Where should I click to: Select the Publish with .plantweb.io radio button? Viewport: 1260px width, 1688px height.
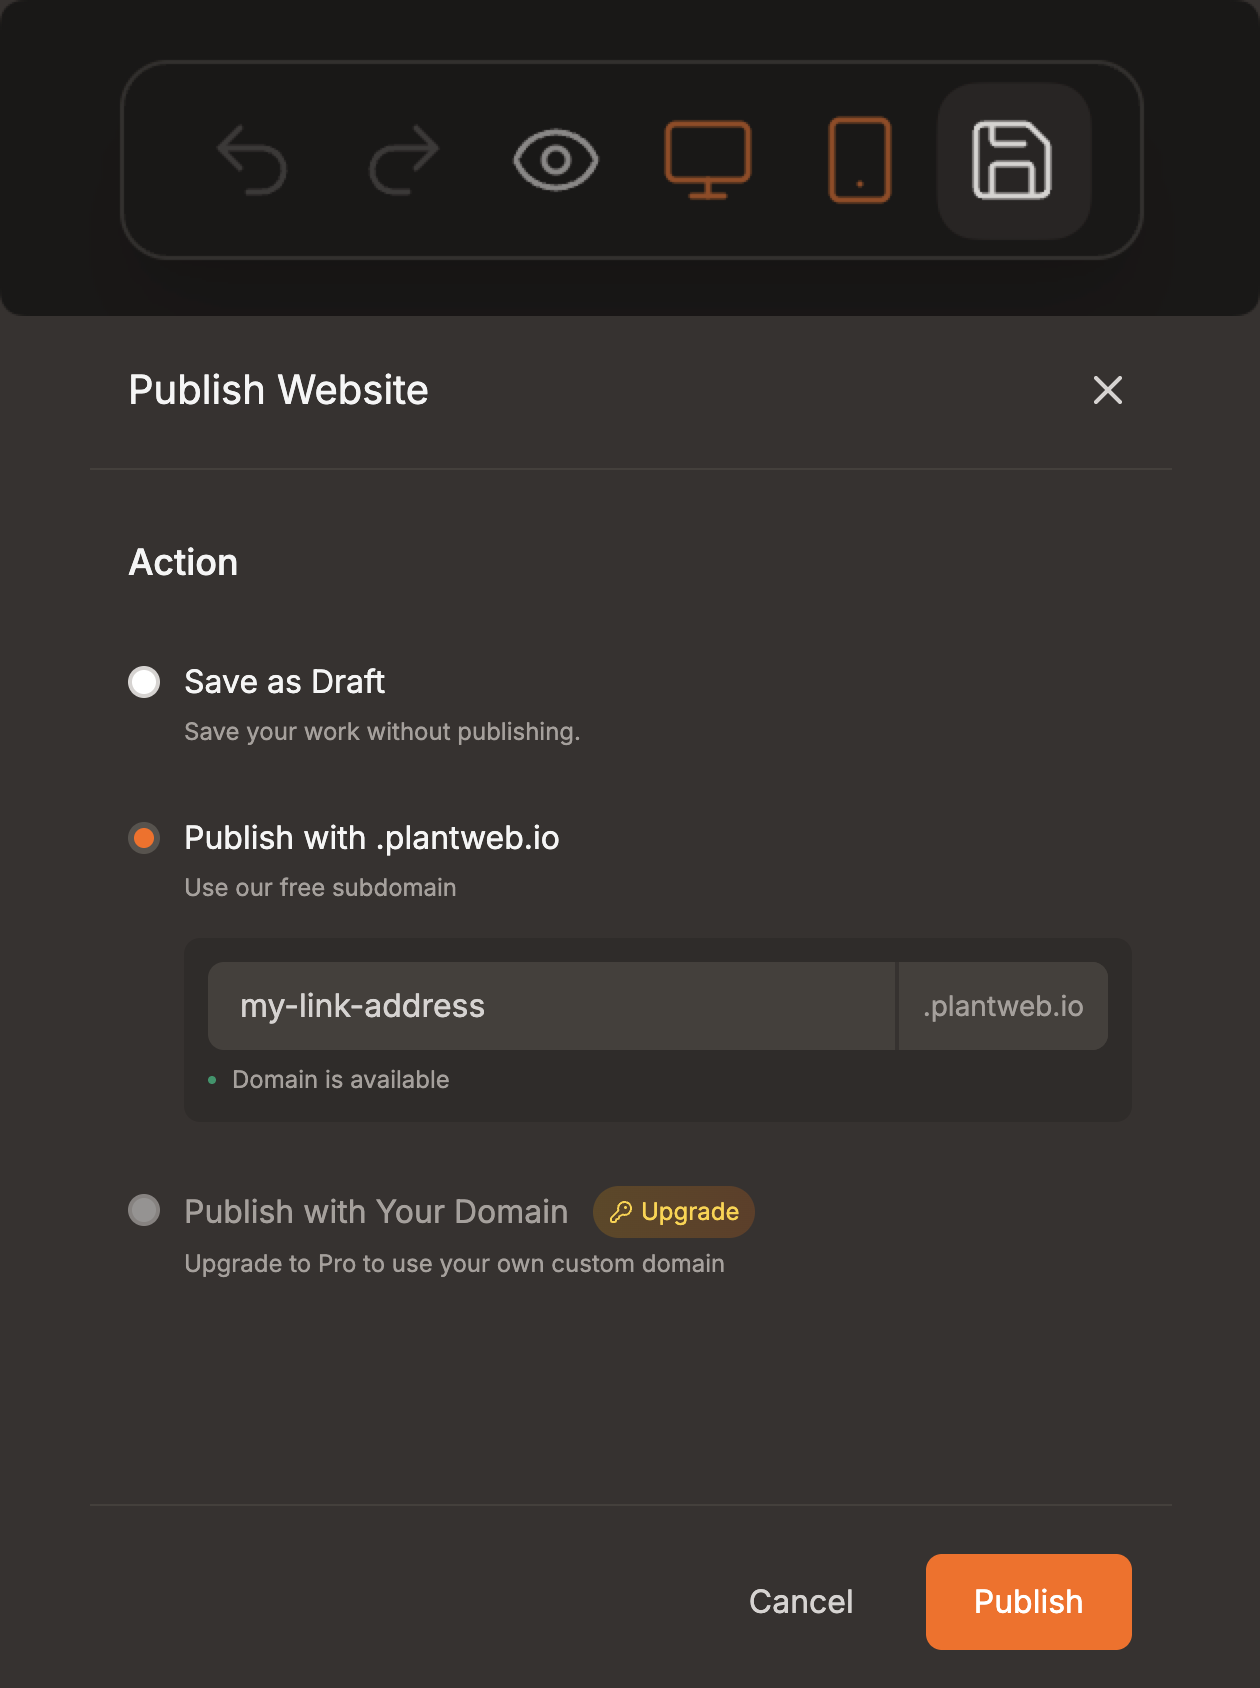coord(144,838)
